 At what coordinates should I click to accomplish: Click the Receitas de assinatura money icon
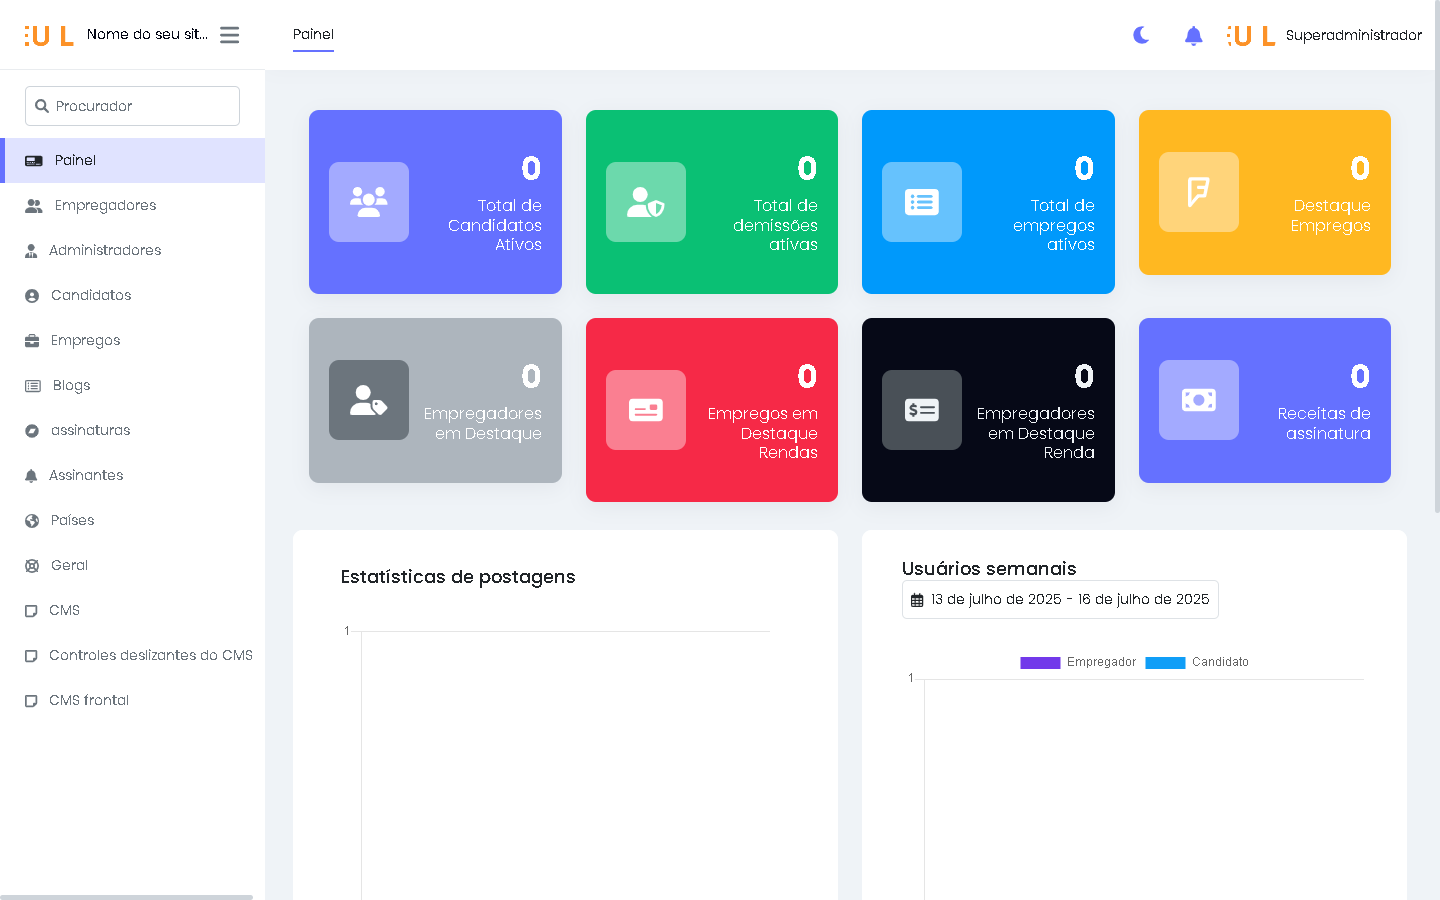click(x=1198, y=400)
